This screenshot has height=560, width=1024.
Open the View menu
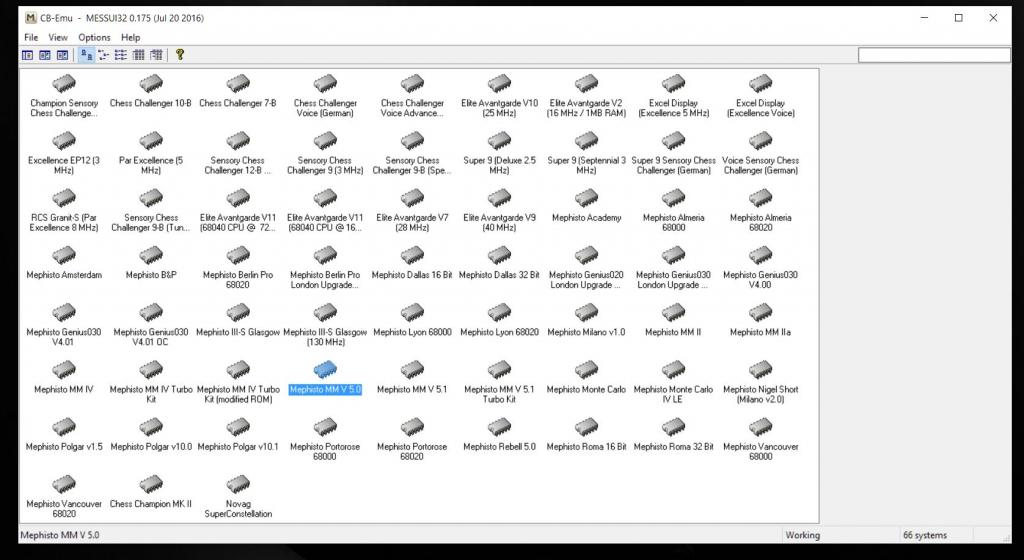(x=58, y=37)
